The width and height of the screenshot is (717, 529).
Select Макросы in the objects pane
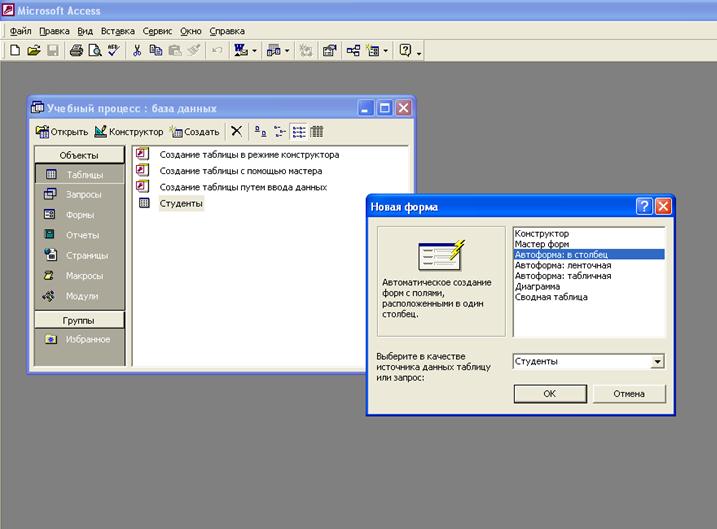[x=79, y=276]
